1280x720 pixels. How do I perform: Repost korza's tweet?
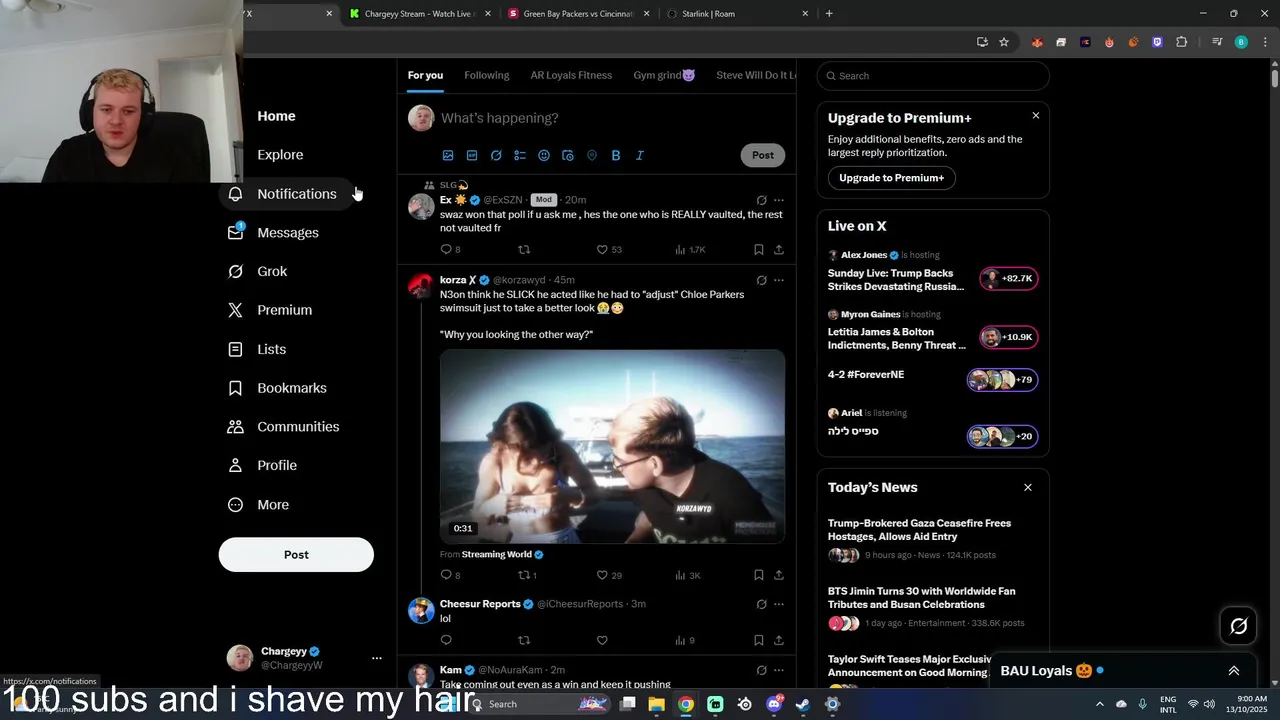coord(524,575)
